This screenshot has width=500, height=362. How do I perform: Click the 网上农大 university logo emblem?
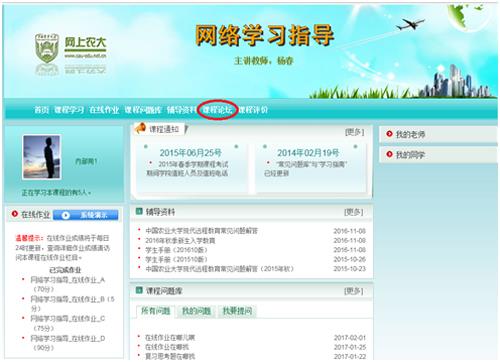click(47, 48)
